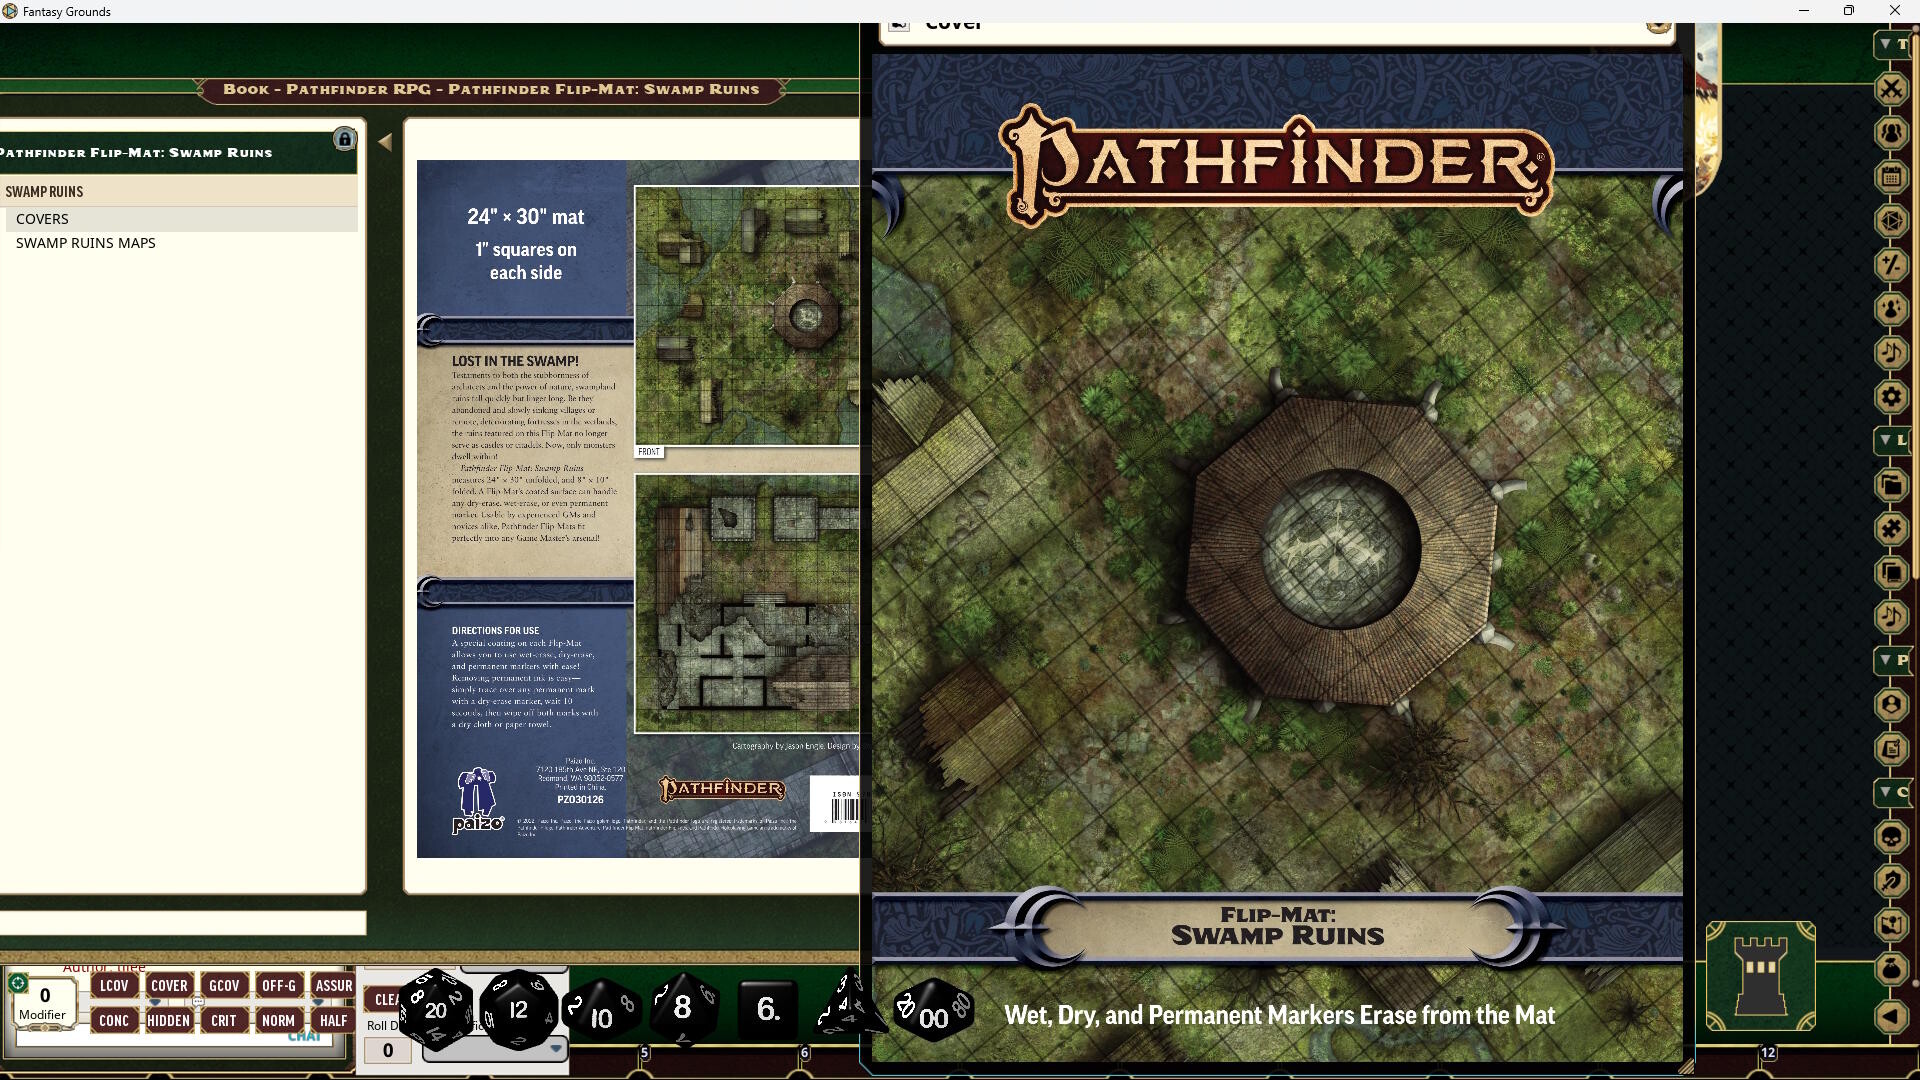Viewport: 1920px width, 1080px height.
Task: Toggle the CRIT modifier button
Action: click(224, 1021)
